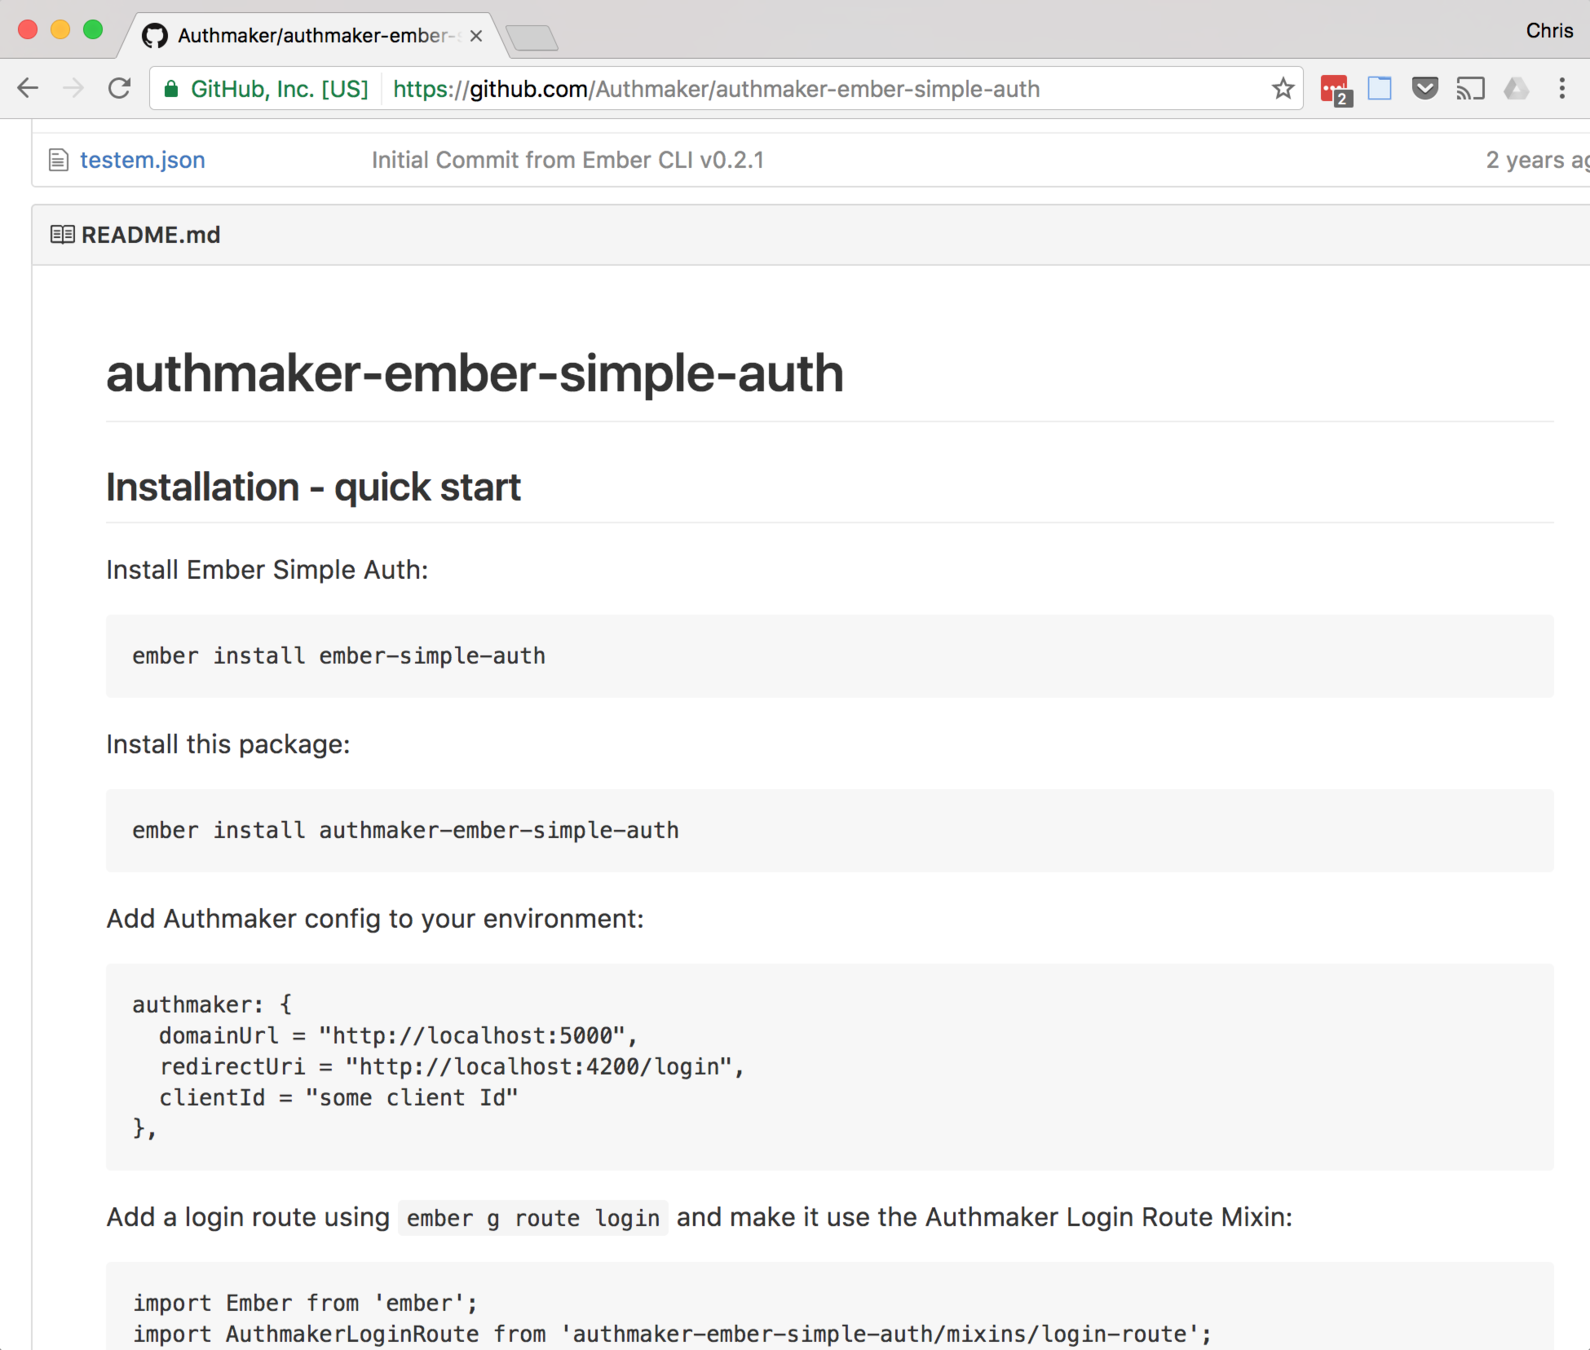This screenshot has width=1590, height=1350.
Task: Click the 'Install this package:' text
Action: pyautogui.click(x=228, y=744)
